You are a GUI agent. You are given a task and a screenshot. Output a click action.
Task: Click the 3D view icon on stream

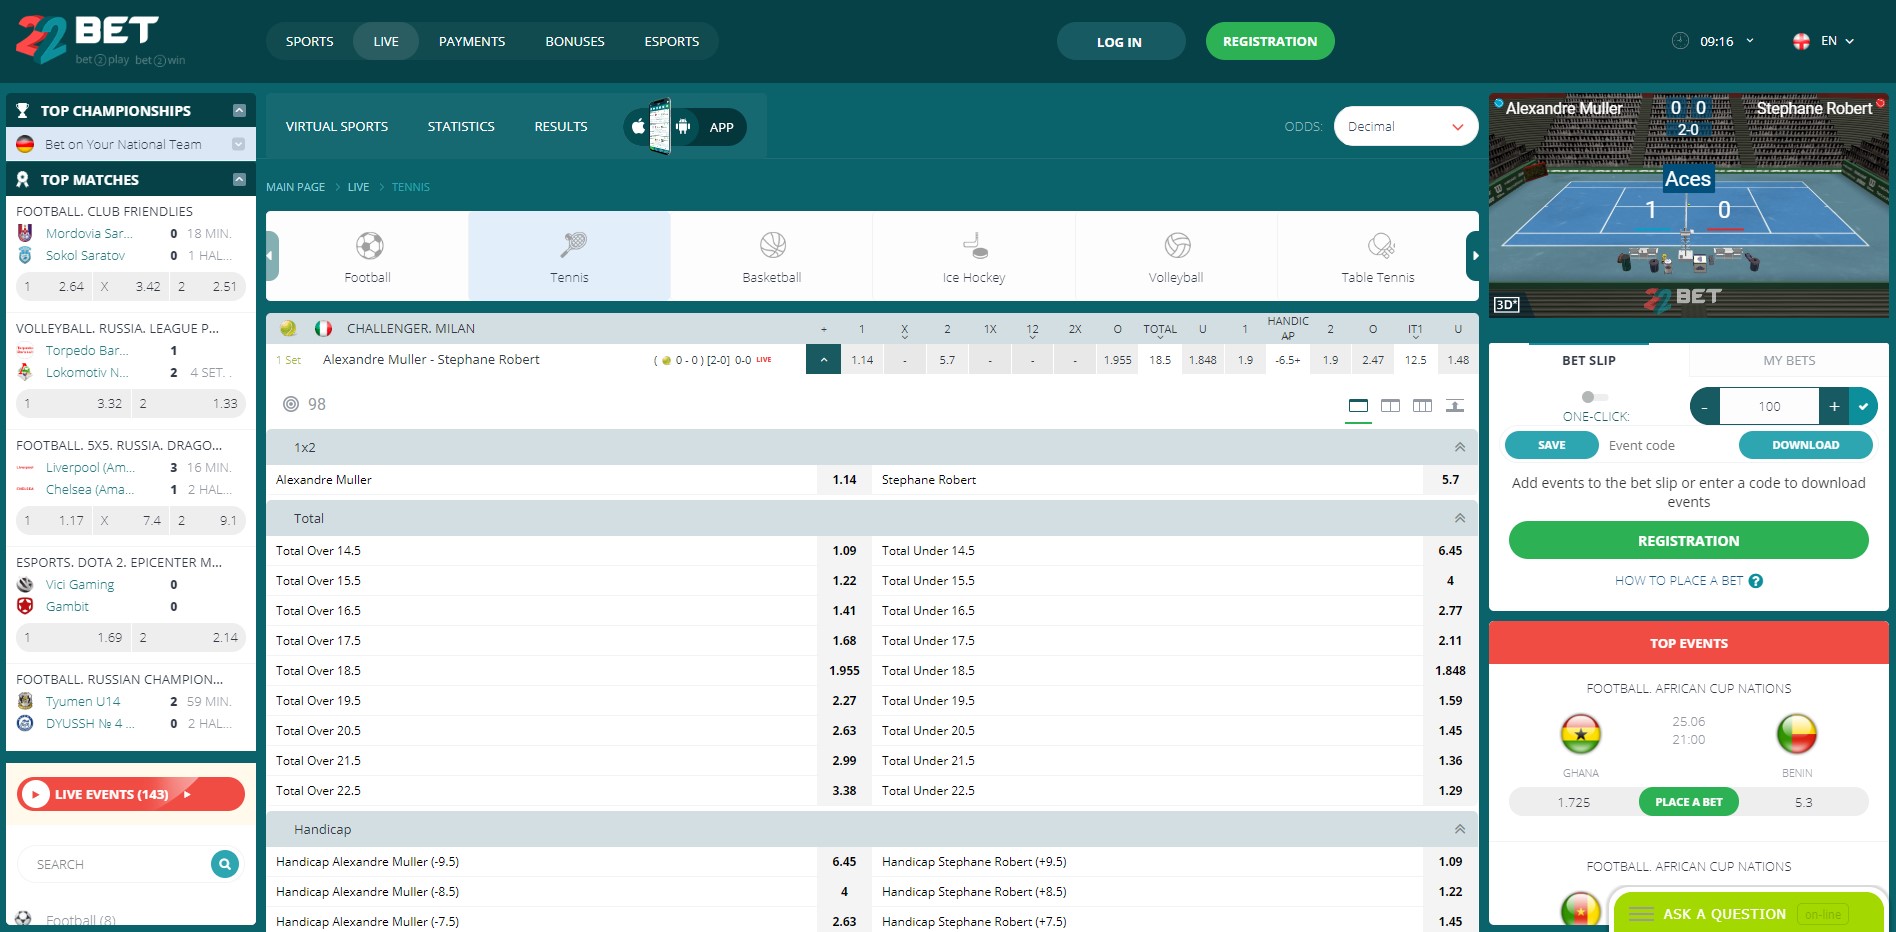[1506, 304]
